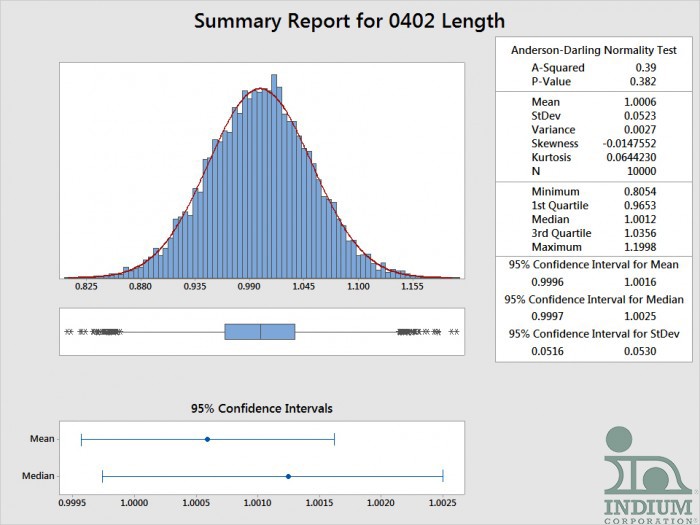Select the Kurtosis value 0.0644230
The image size is (700, 525).
pos(631,157)
